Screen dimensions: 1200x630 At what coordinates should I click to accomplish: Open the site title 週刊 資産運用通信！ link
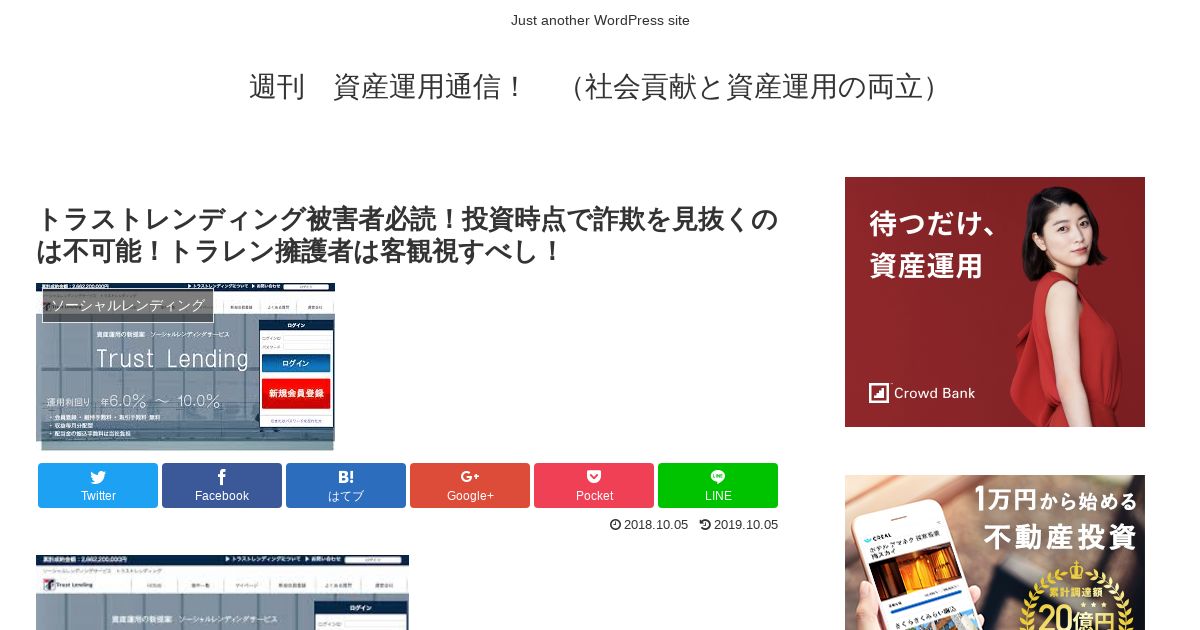600,87
